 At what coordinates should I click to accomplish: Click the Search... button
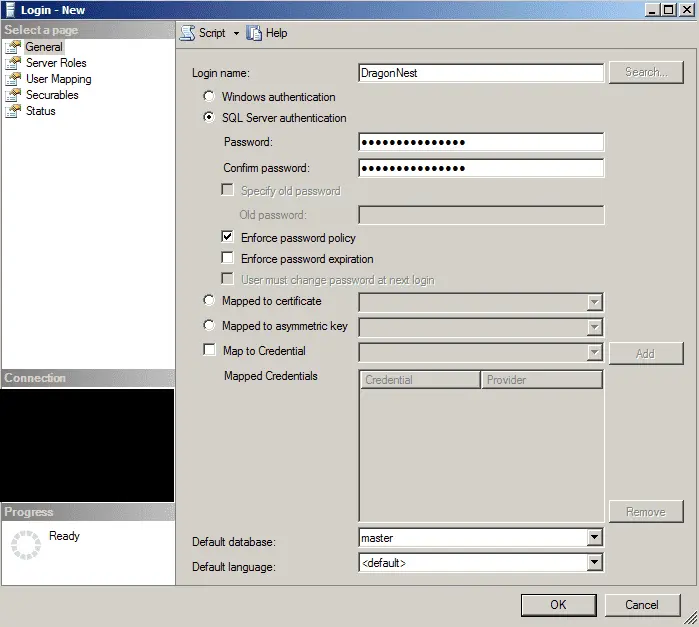[x=646, y=72]
